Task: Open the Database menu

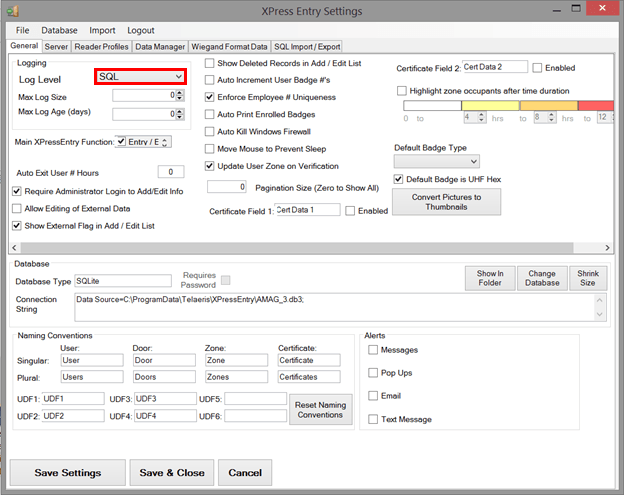Action: click(59, 30)
